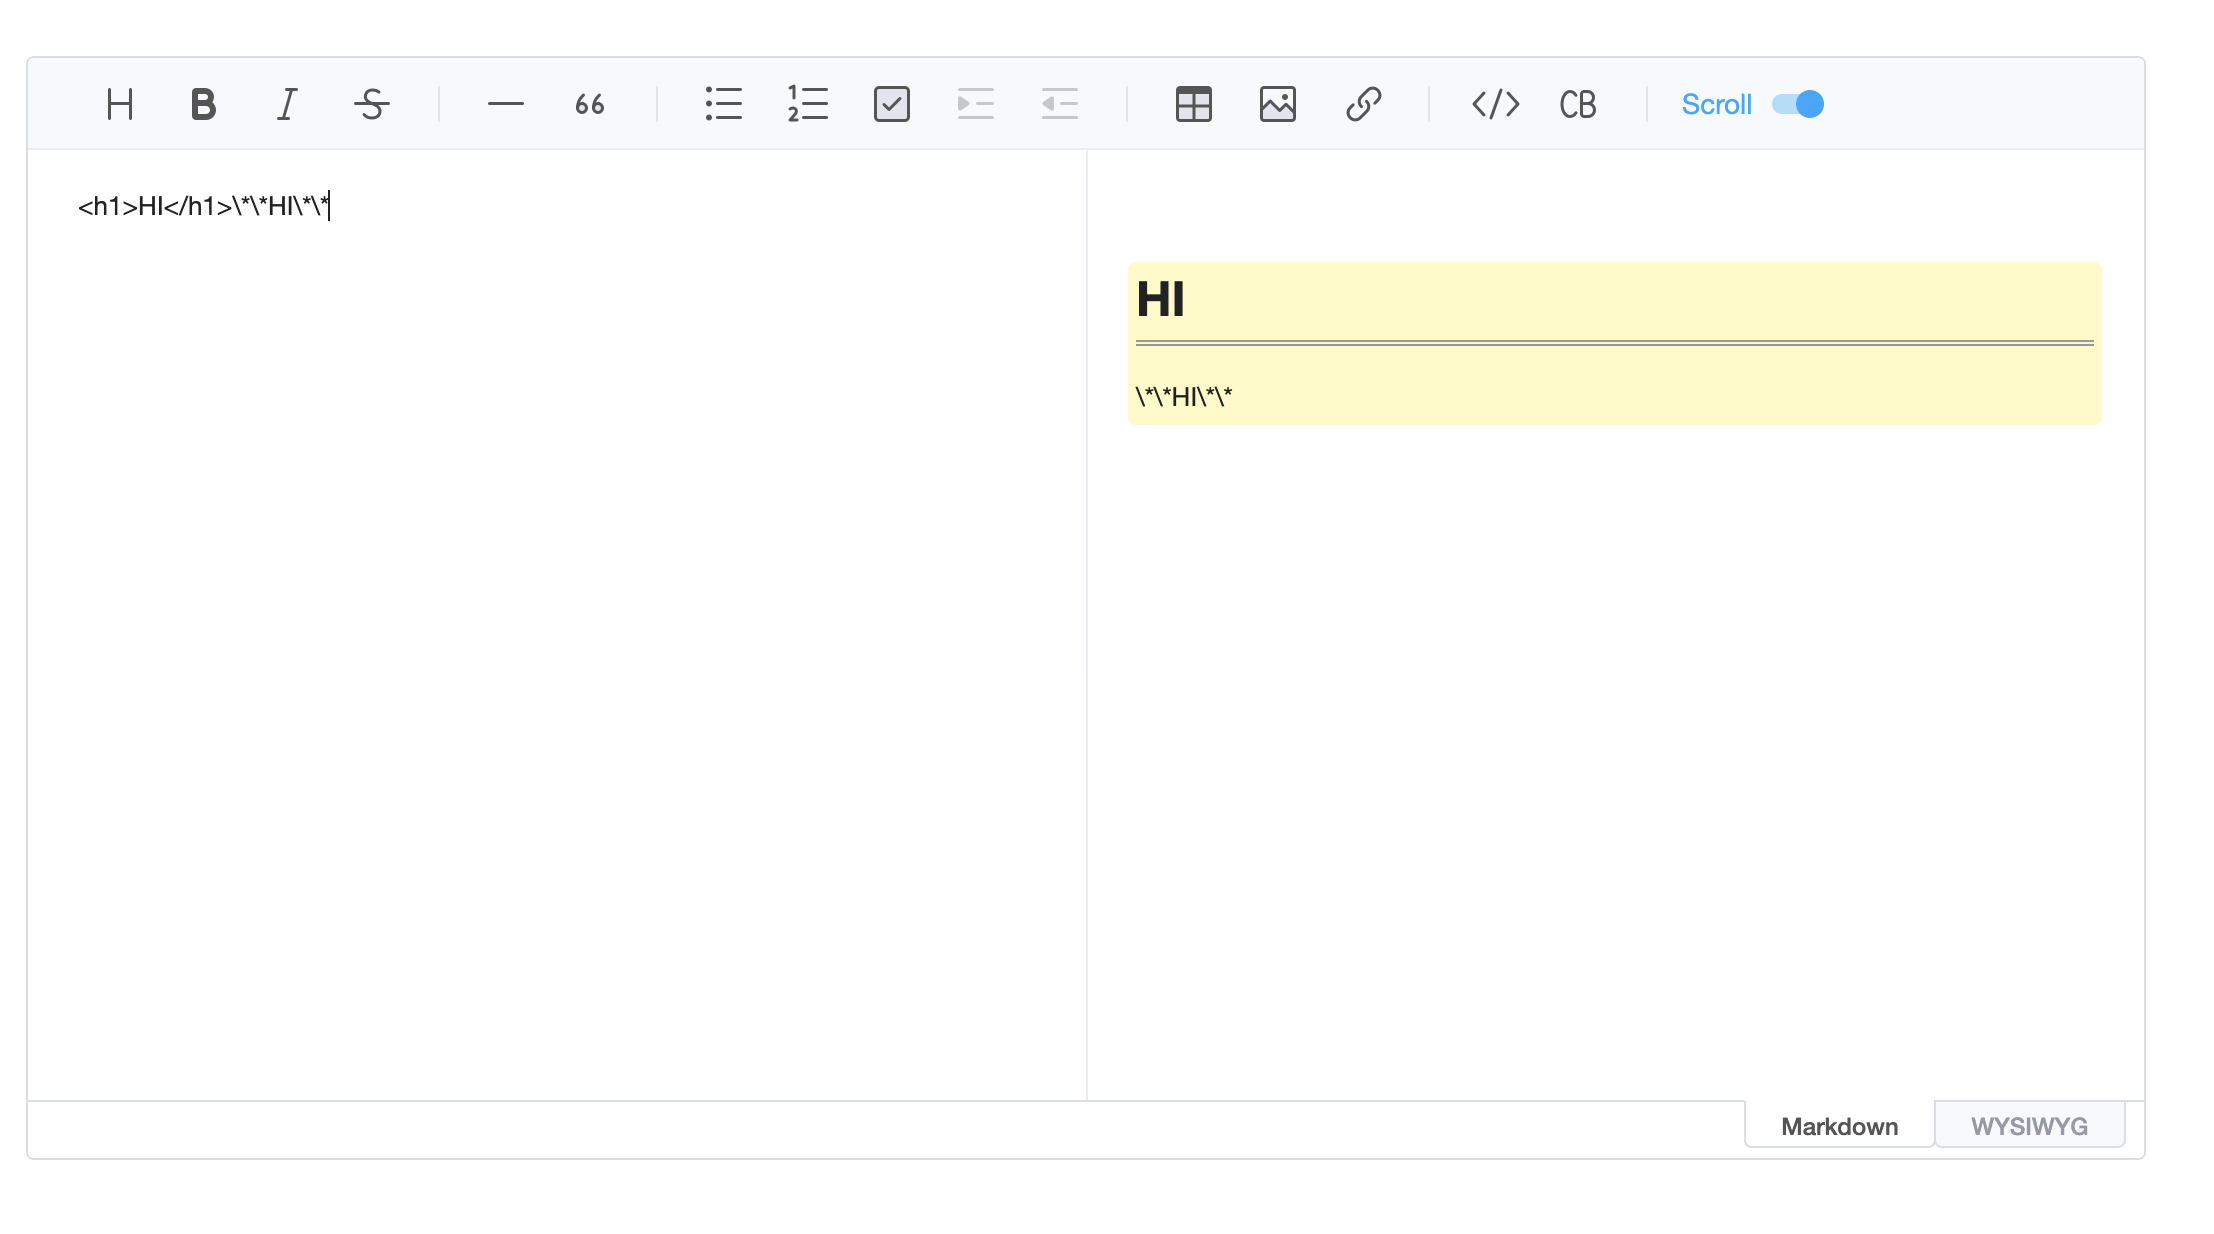
Task: Create a bulleted list
Action: tap(723, 104)
